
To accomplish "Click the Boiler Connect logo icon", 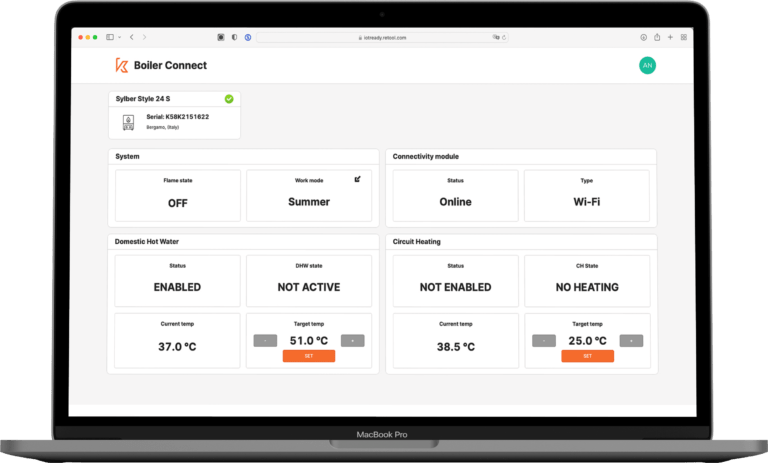I will tap(121, 65).
